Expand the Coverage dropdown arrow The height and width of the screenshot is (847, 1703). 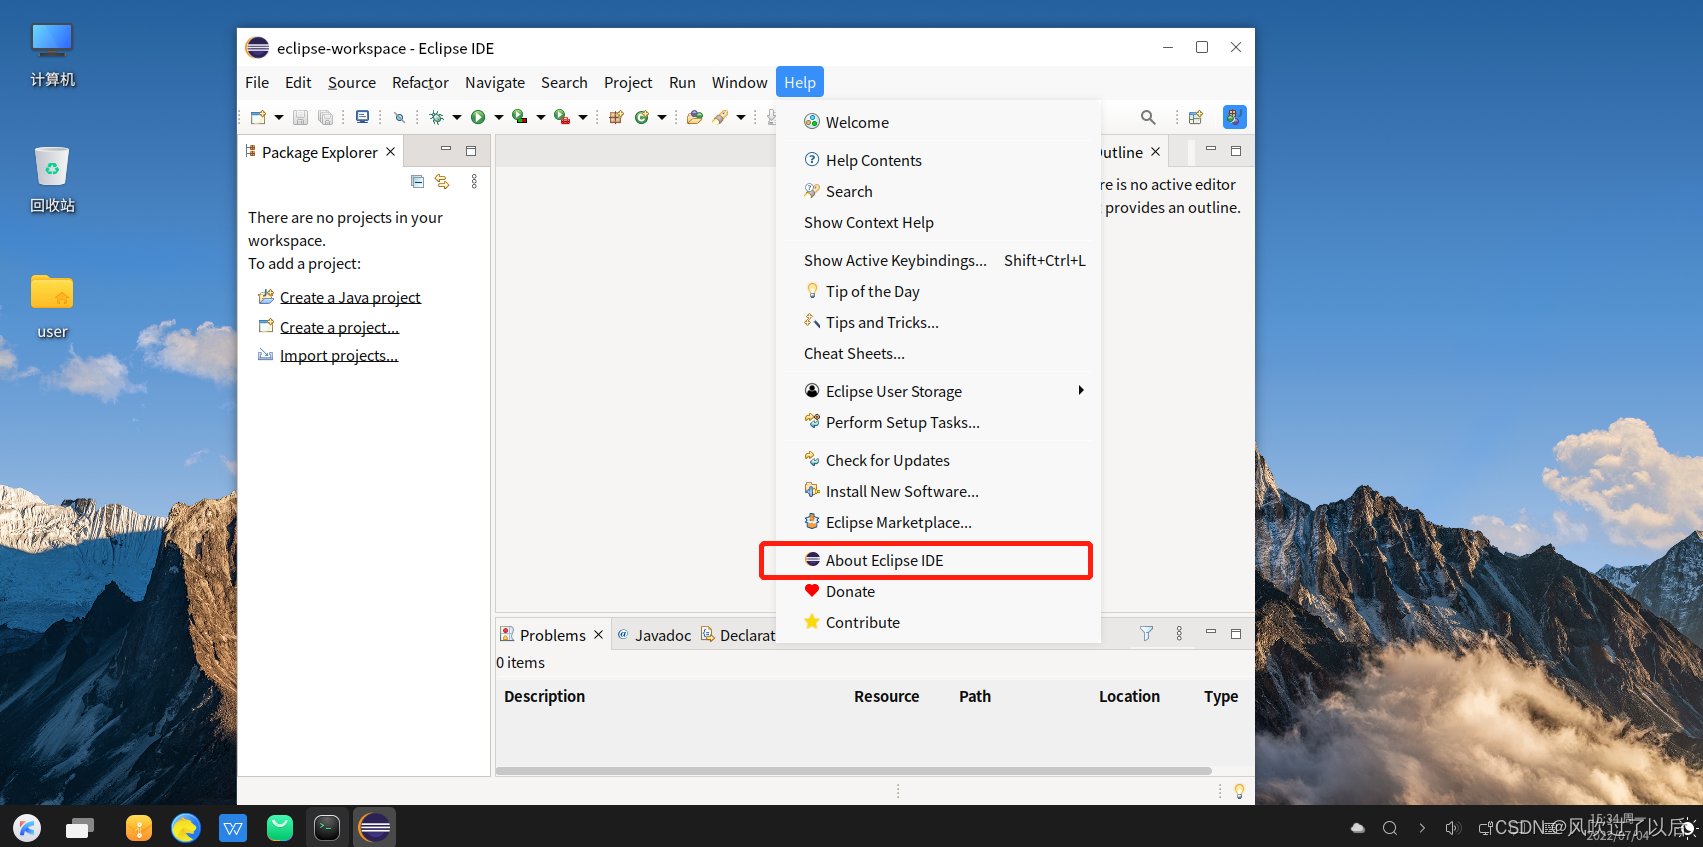541,117
